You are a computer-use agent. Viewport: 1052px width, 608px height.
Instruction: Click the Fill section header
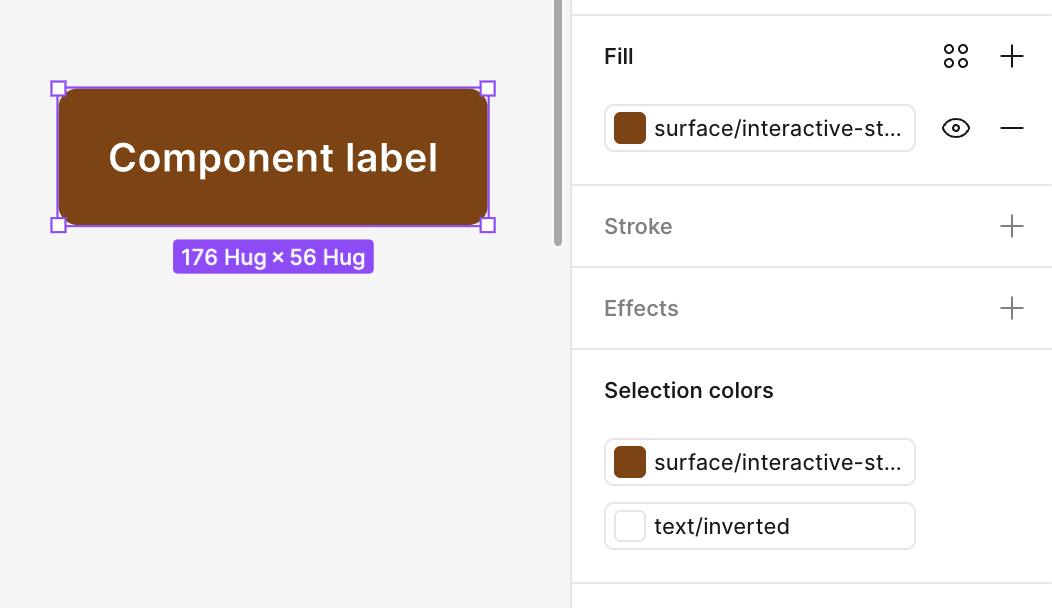618,56
